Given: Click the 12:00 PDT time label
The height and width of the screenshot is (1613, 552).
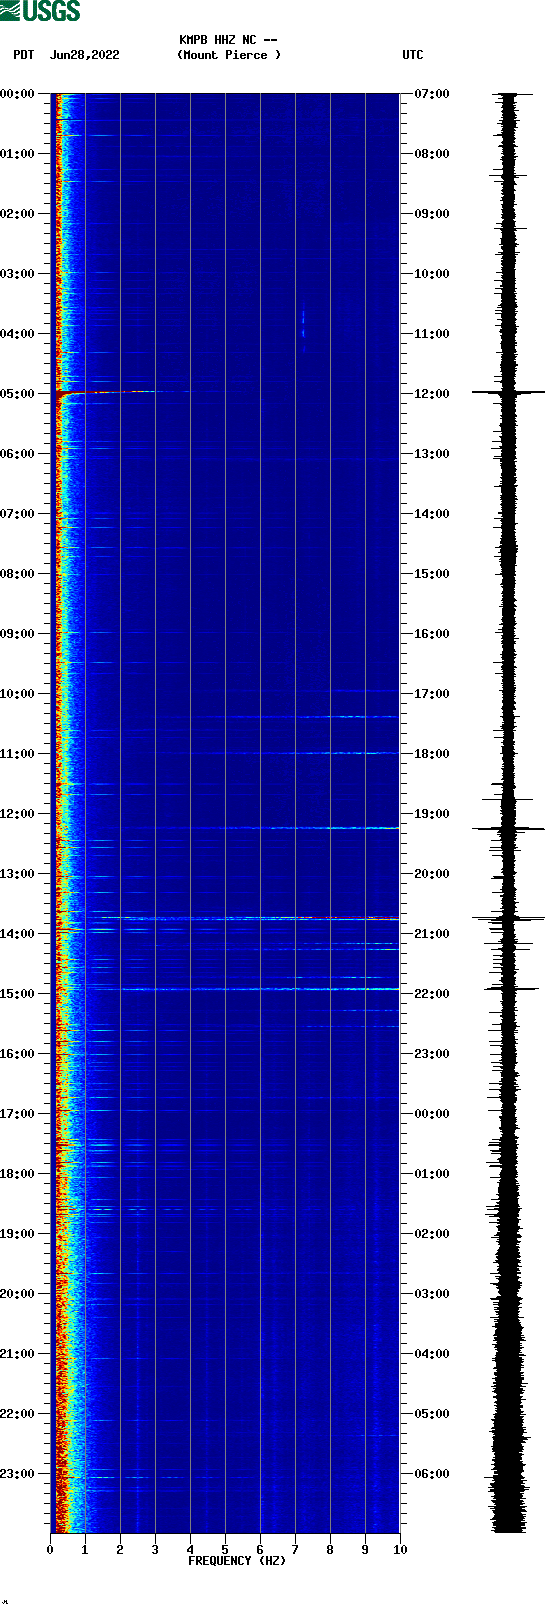Looking at the screenshot, I should click(17, 814).
